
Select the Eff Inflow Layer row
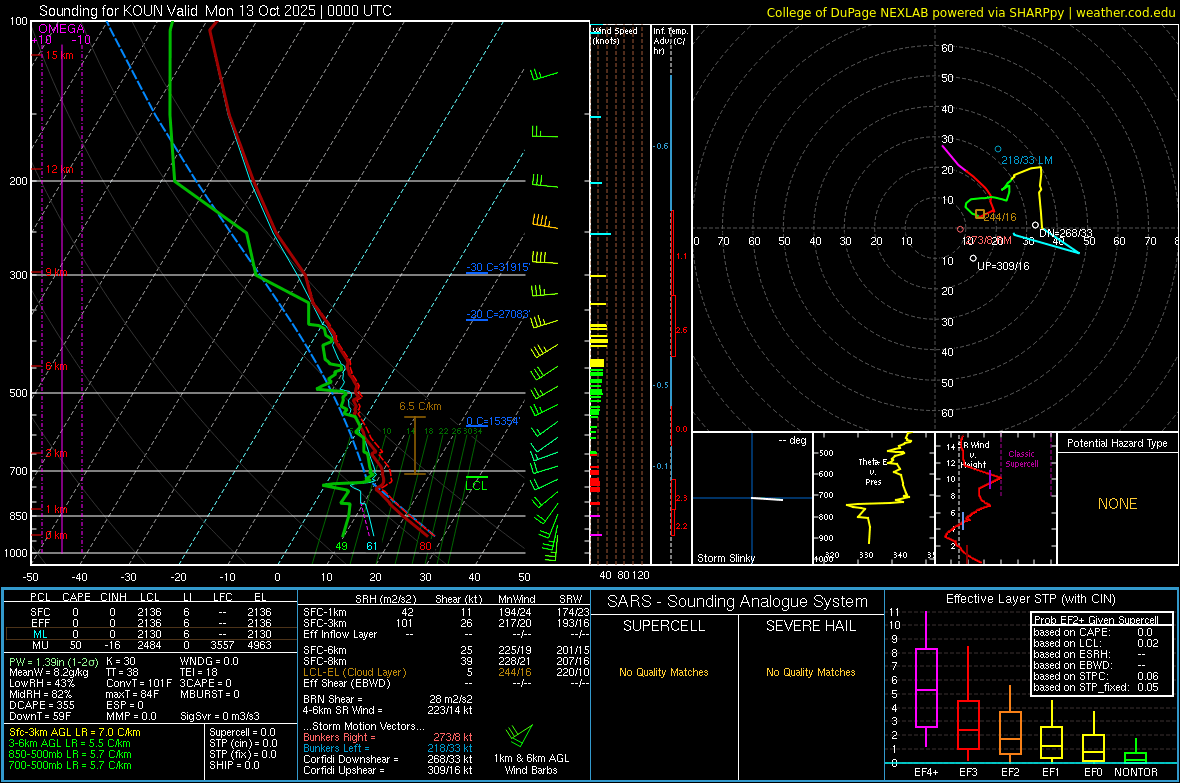(446, 634)
